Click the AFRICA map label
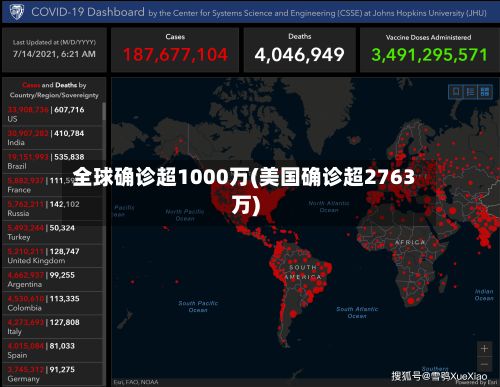The height and width of the screenshot is (387, 500). 410,242
